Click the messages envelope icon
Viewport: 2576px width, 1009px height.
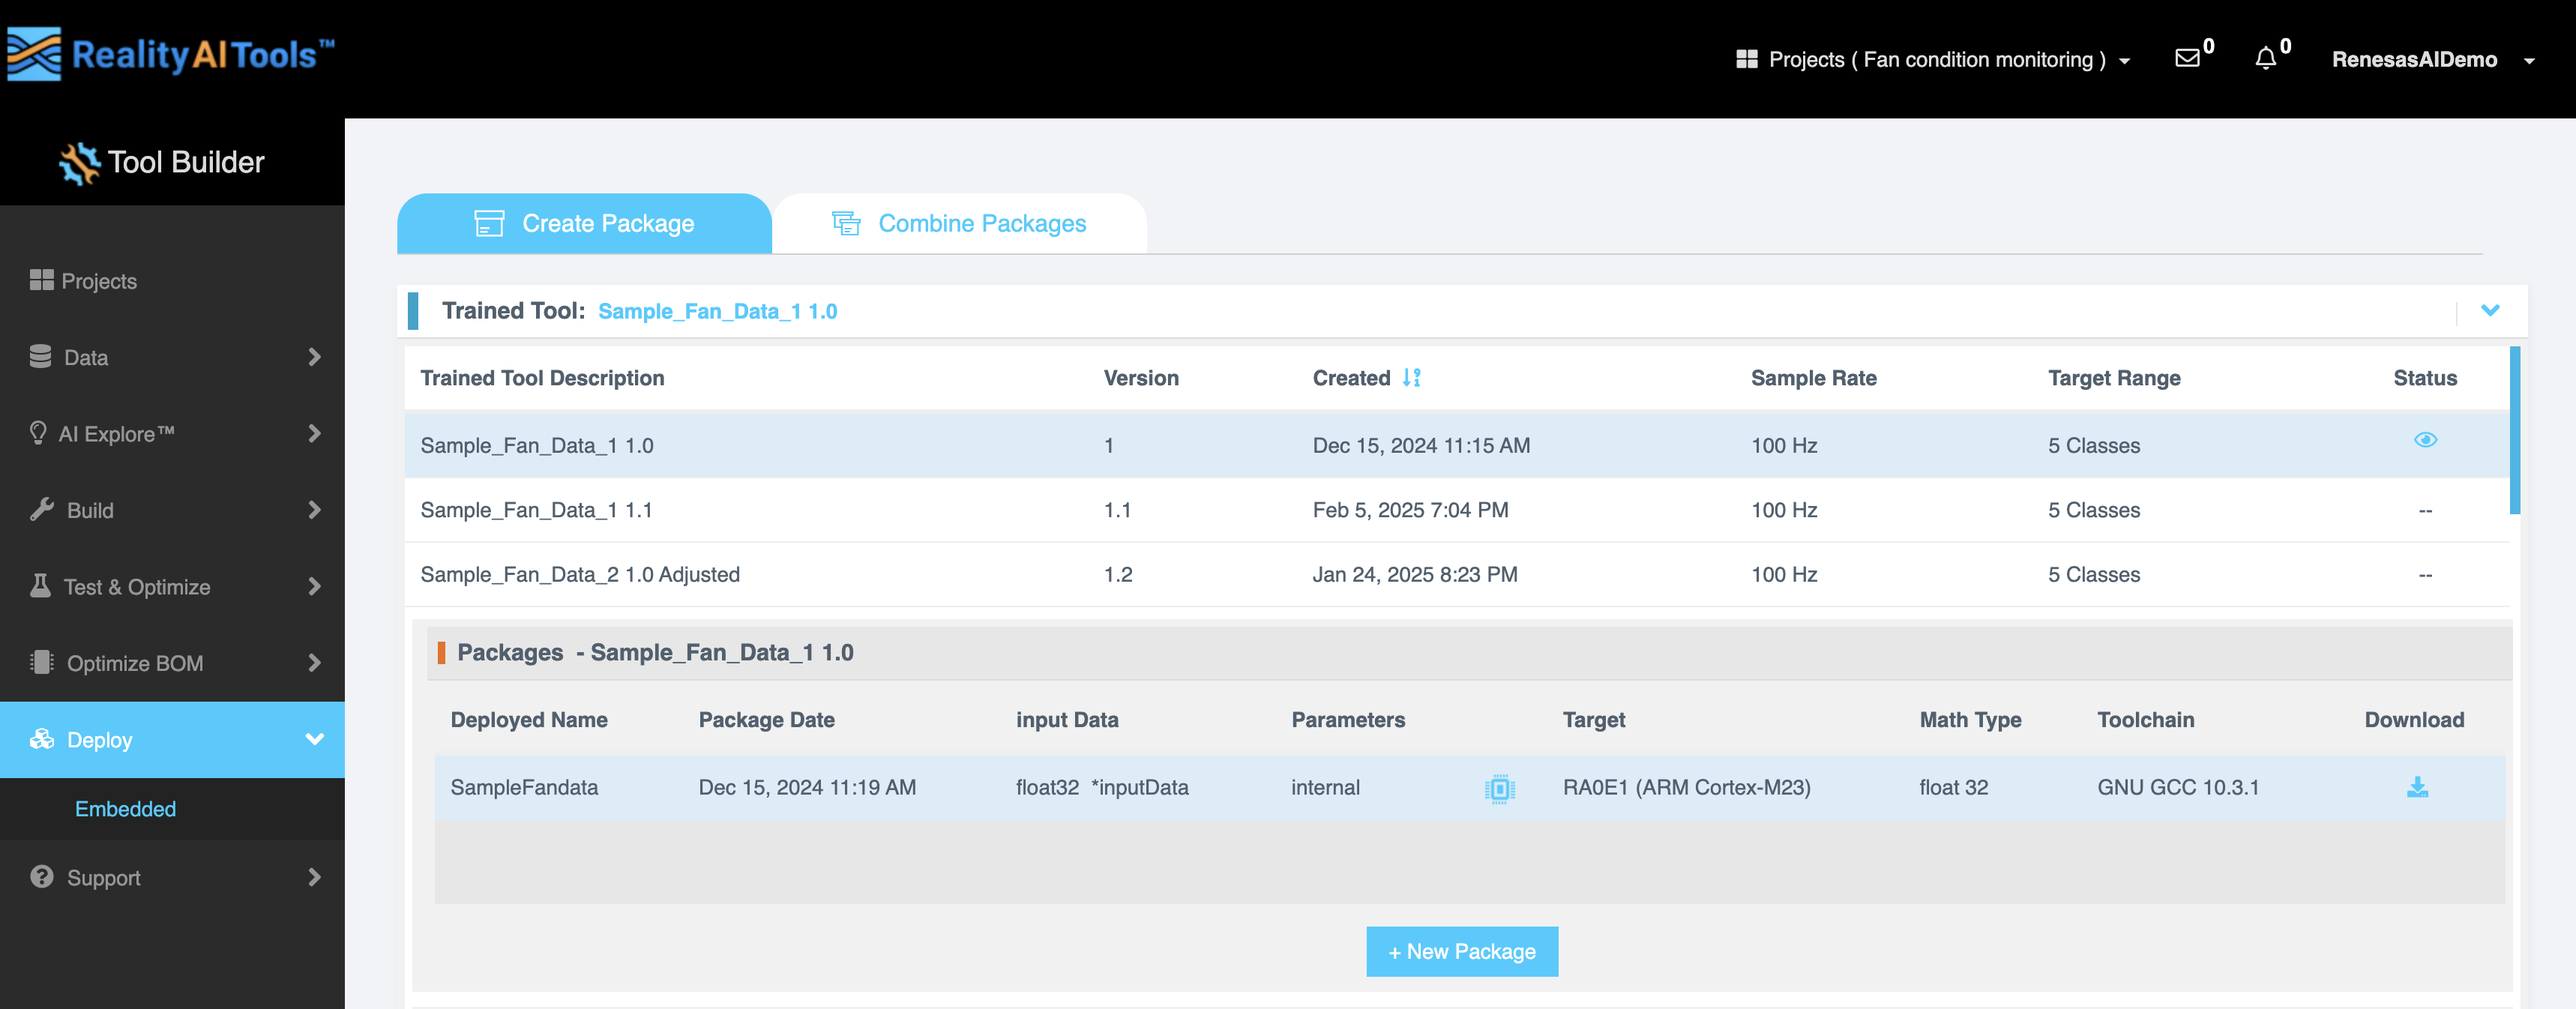point(2186,59)
